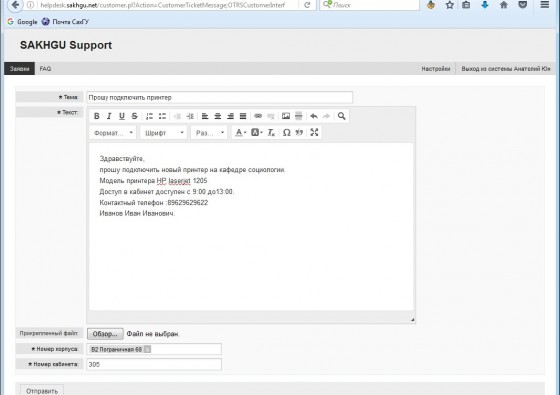Open the Почта СахГУ bookmark
The height and width of the screenshot is (395, 560).
click(x=65, y=22)
